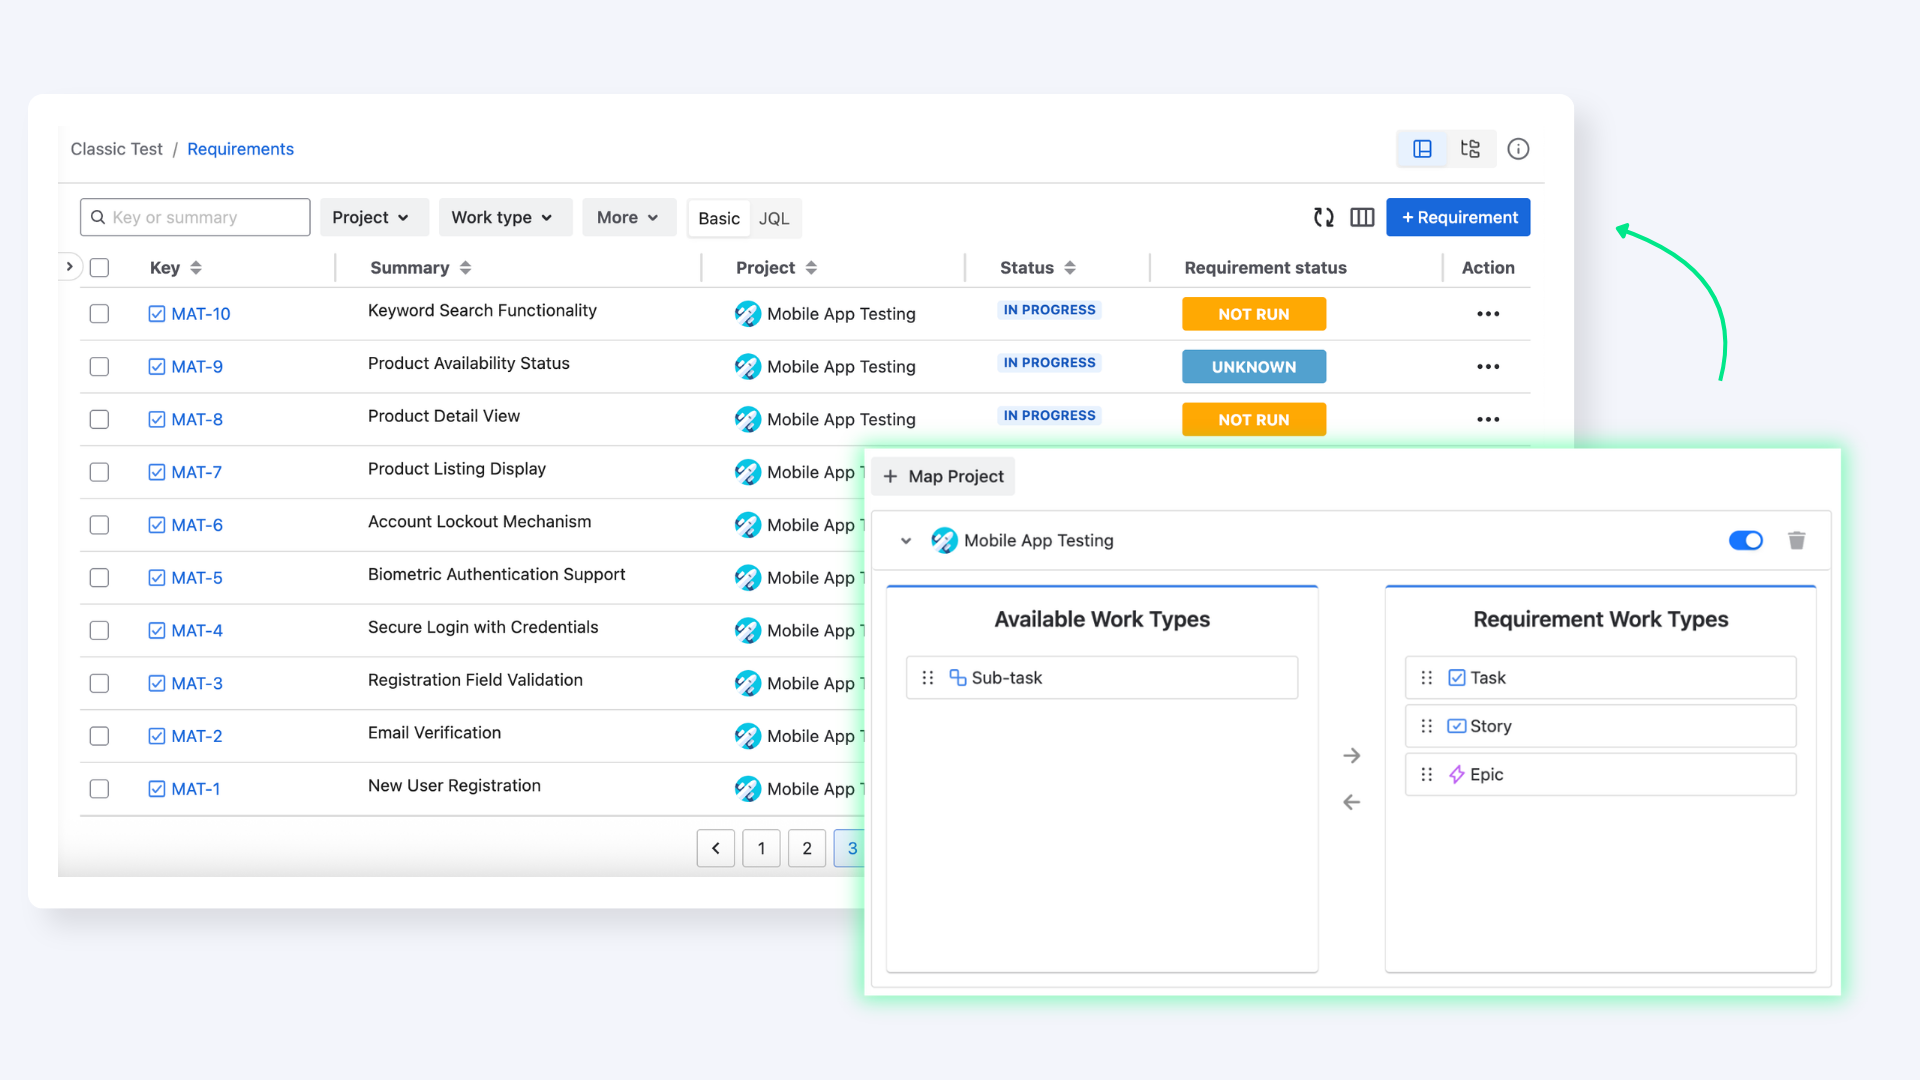Click the right arrow to move work type
Screen dimensions: 1920x1080
pyautogui.click(x=1352, y=755)
